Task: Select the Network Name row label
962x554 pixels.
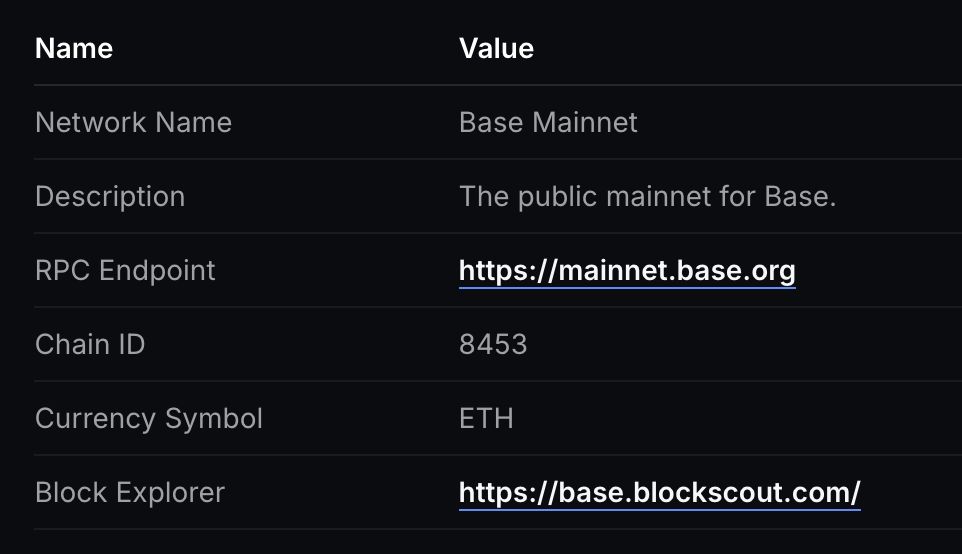Action: tap(133, 122)
